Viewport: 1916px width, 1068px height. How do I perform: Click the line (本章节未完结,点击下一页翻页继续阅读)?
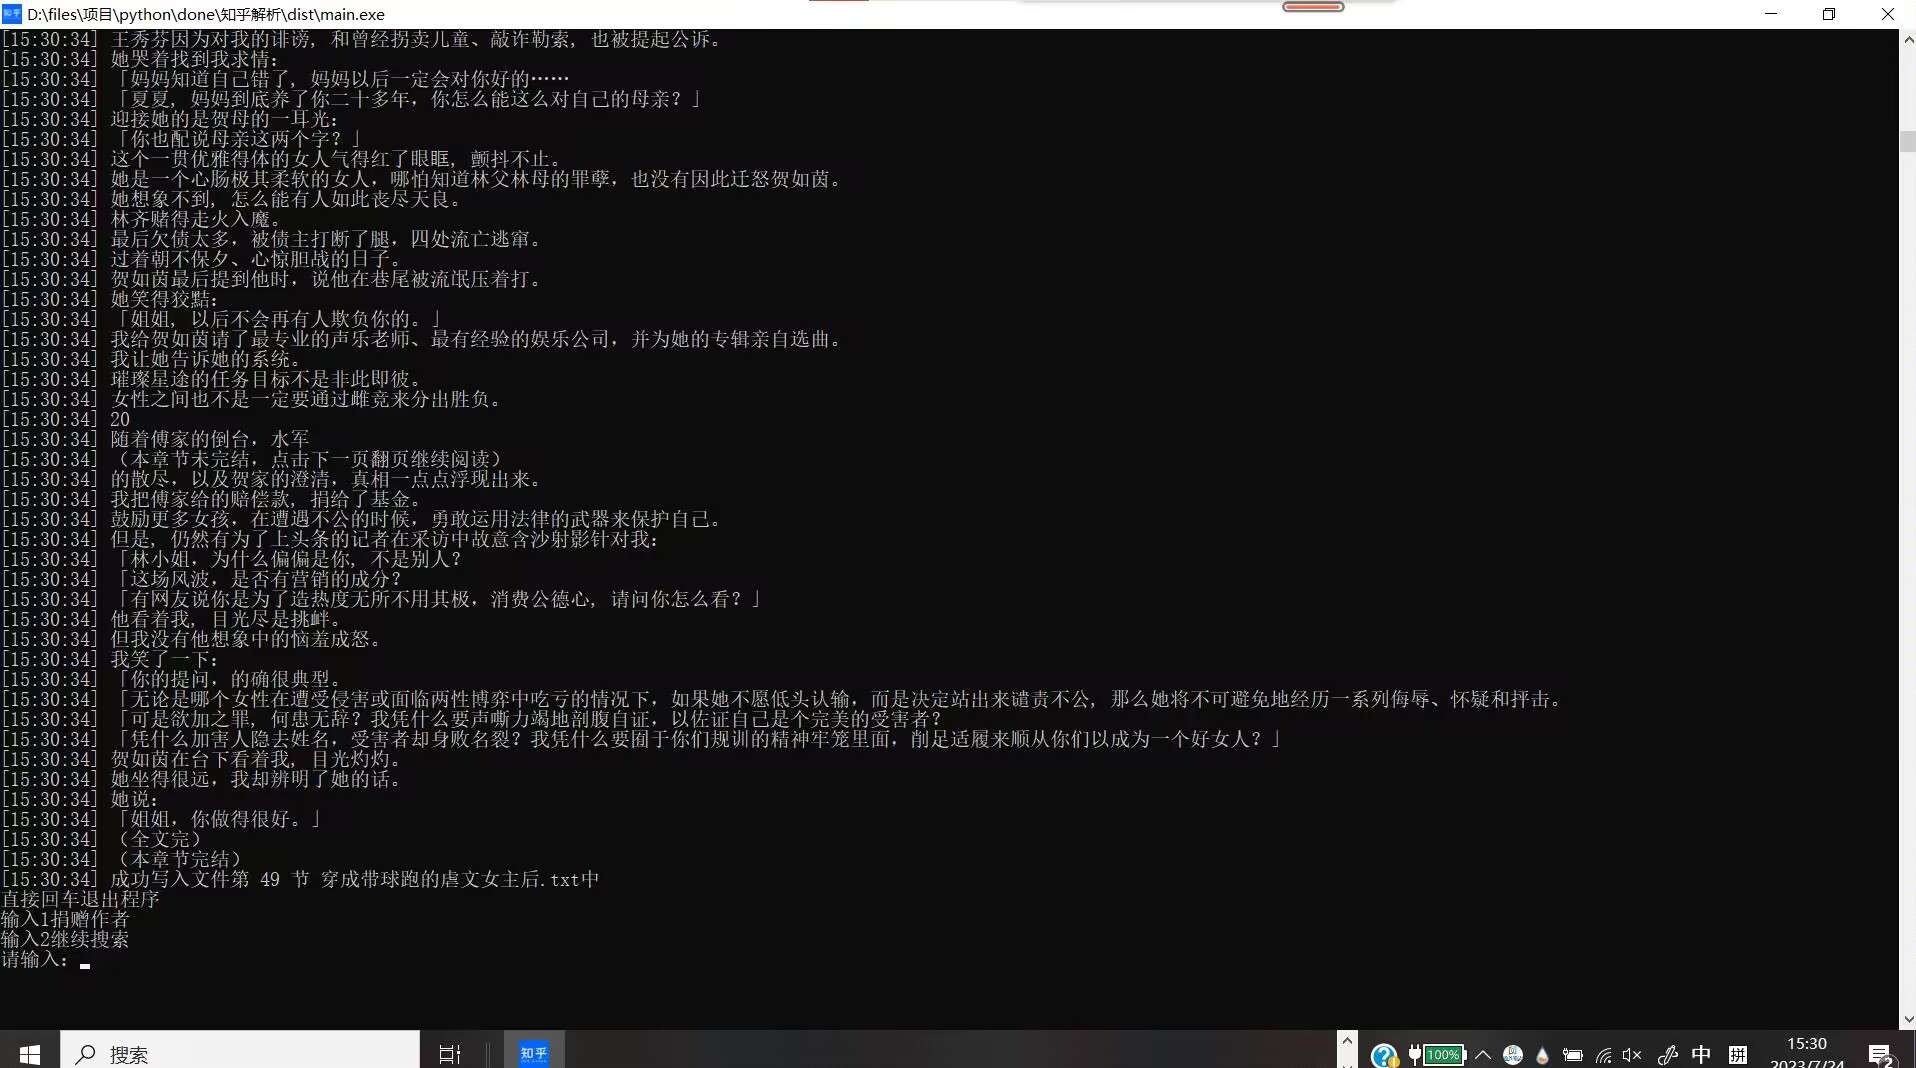(x=252, y=459)
